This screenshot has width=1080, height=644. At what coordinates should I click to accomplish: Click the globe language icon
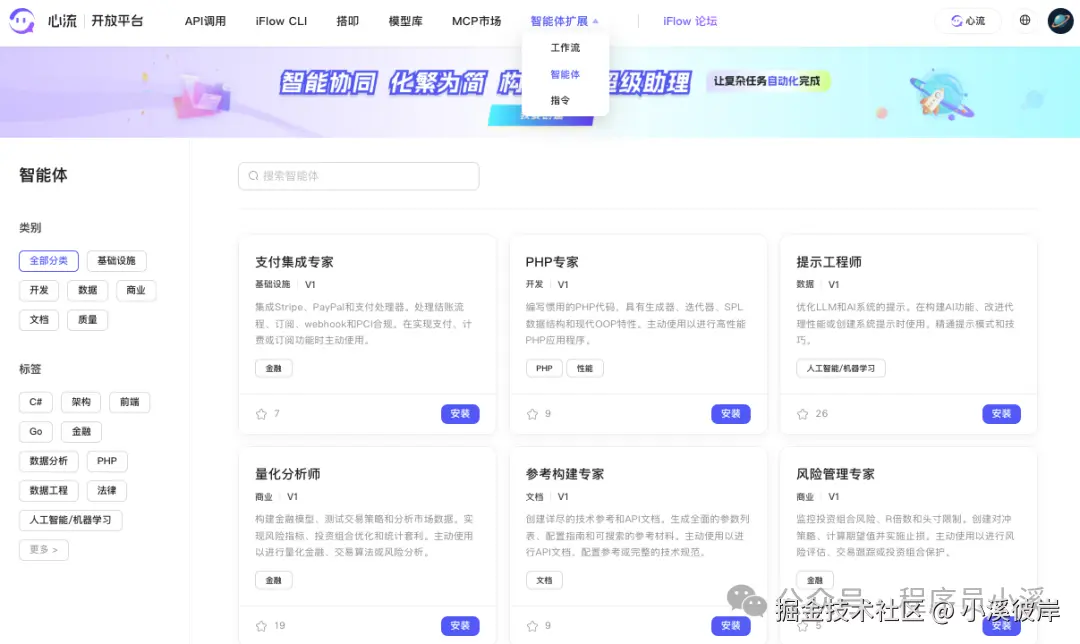1024,20
